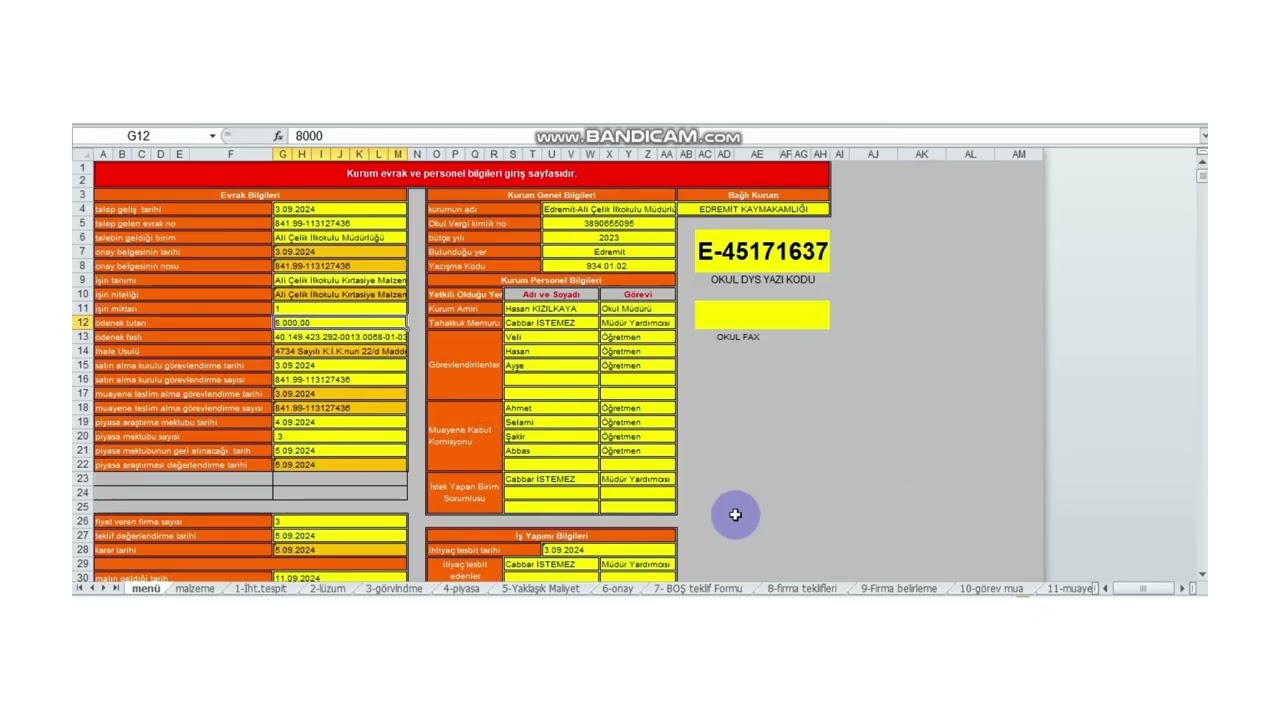The width and height of the screenshot is (1280, 720).
Task: Open the 5-Yaklaşık Maliyet sheet tab
Action: click(x=541, y=588)
